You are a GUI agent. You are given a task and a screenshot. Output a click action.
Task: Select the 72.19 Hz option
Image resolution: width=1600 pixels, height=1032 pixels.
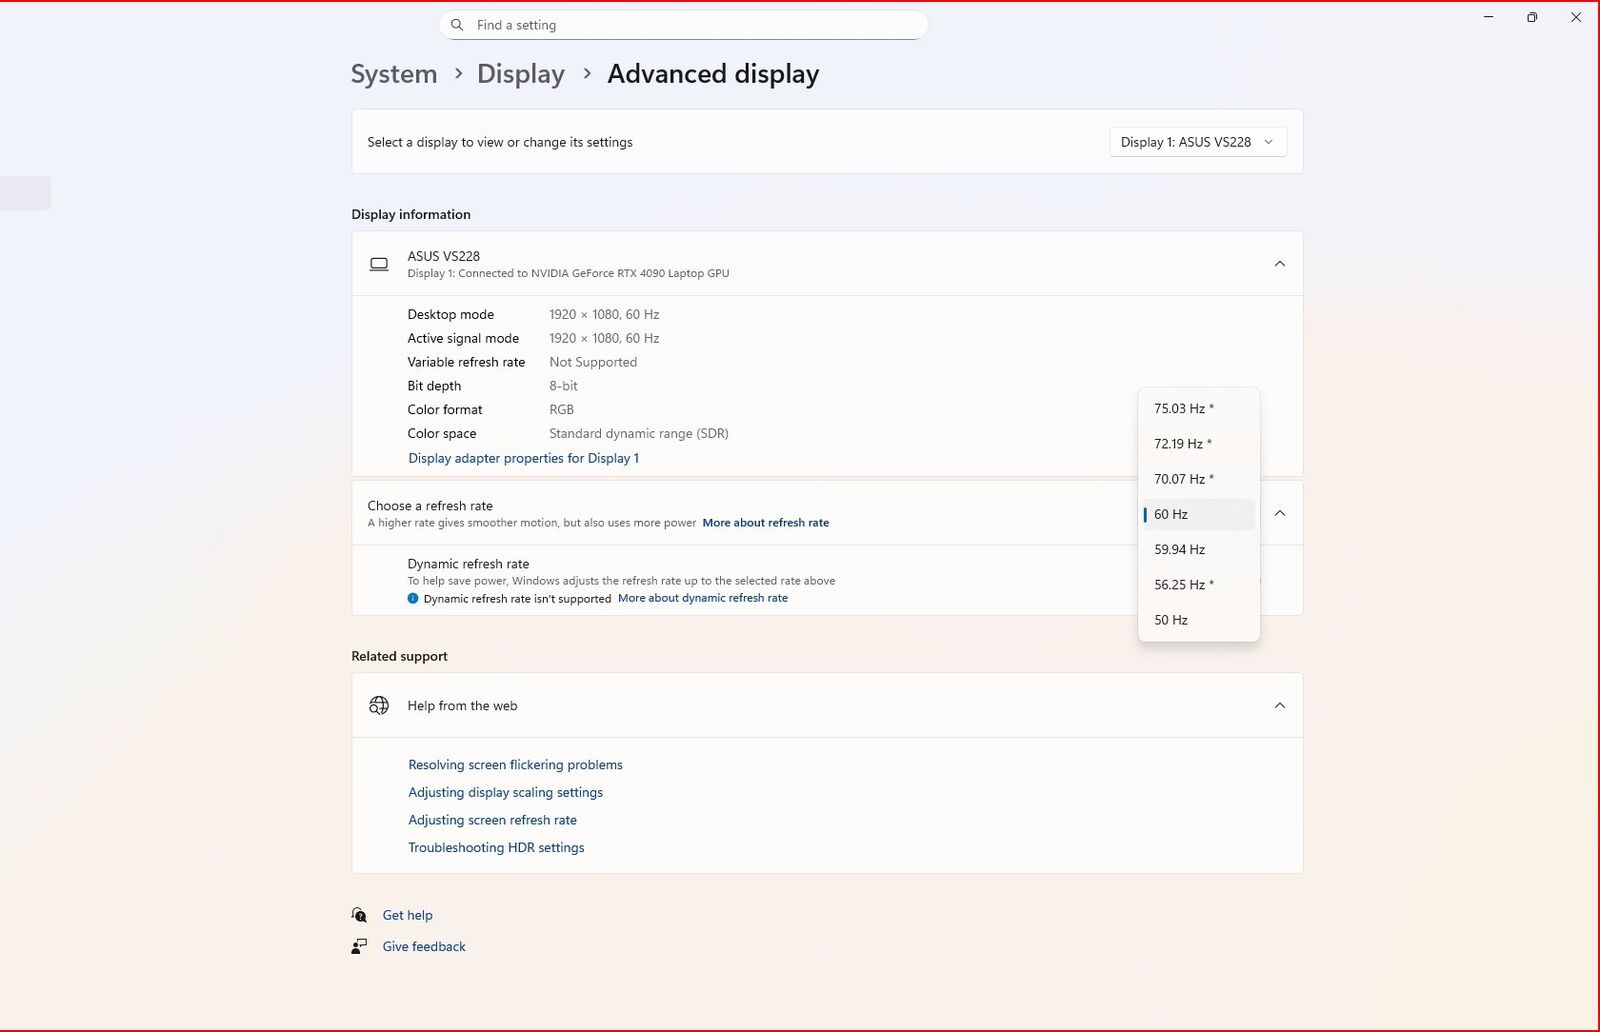click(1182, 444)
